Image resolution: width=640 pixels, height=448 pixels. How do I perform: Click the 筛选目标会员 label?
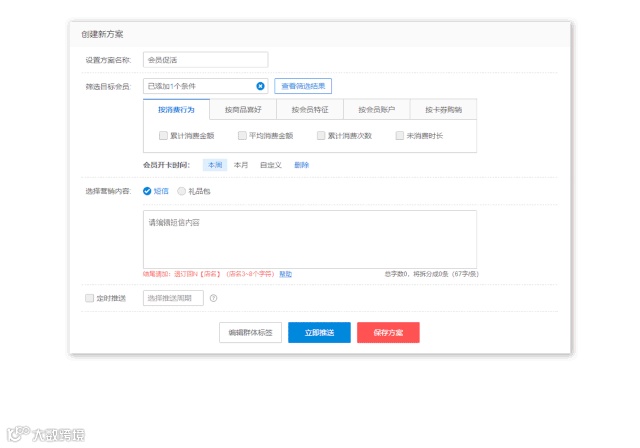coord(108,86)
